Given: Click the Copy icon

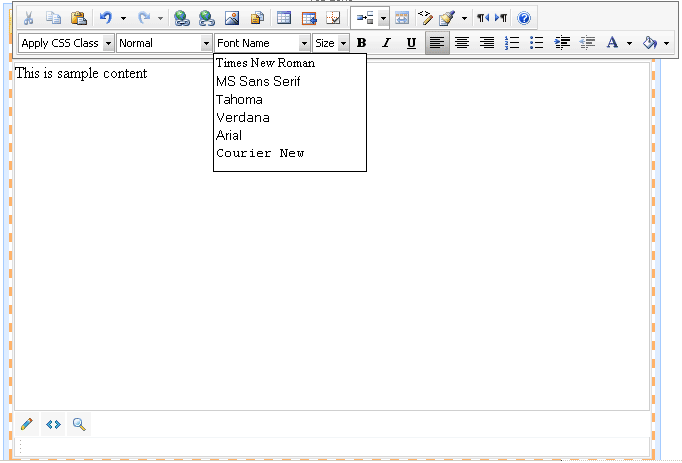Looking at the screenshot, I should pyautogui.click(x=53, y=18).
